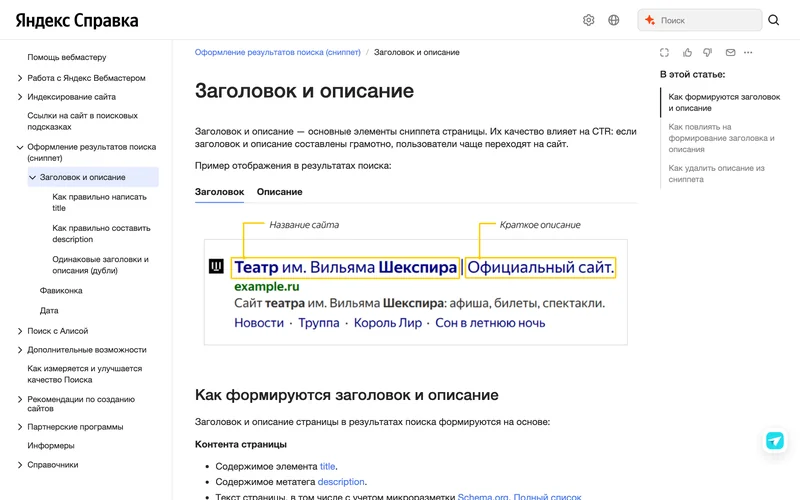
Task: Toggle fullscreen article view icon
Action: (x=664, y=53)
